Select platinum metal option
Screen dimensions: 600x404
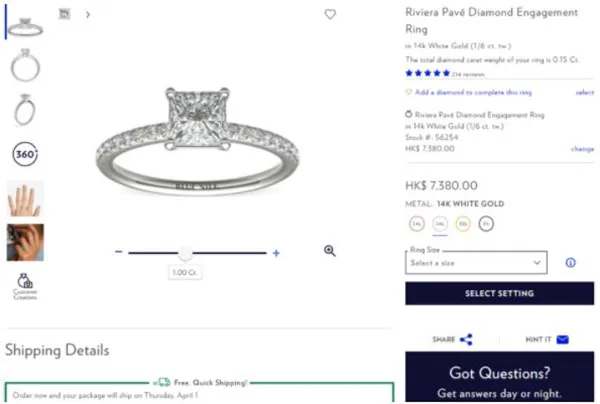point(486,224)
